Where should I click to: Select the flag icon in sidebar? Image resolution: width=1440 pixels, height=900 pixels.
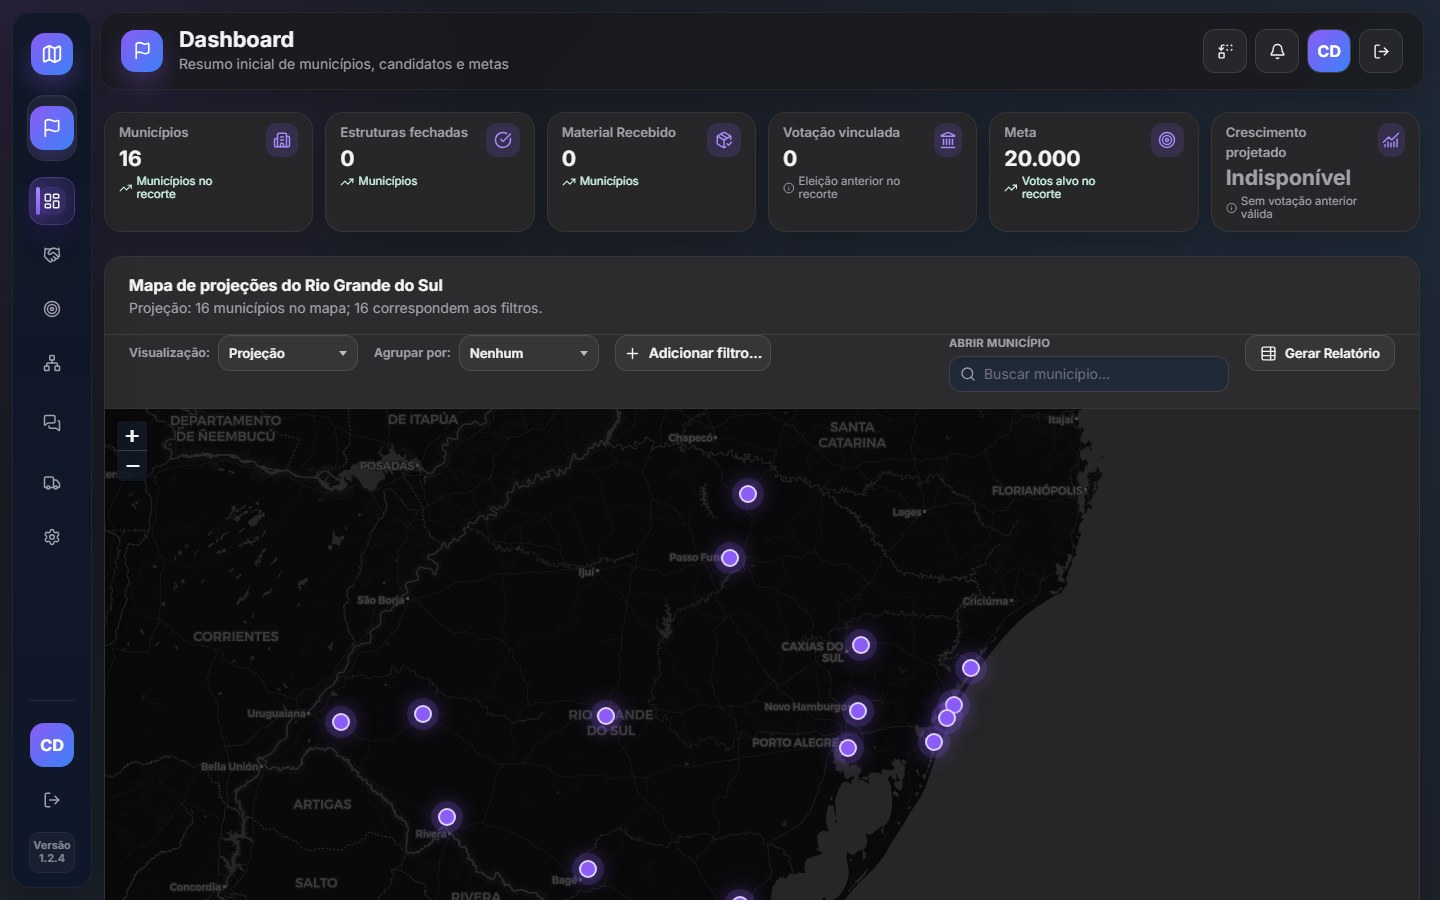click(x=52, y=128)
